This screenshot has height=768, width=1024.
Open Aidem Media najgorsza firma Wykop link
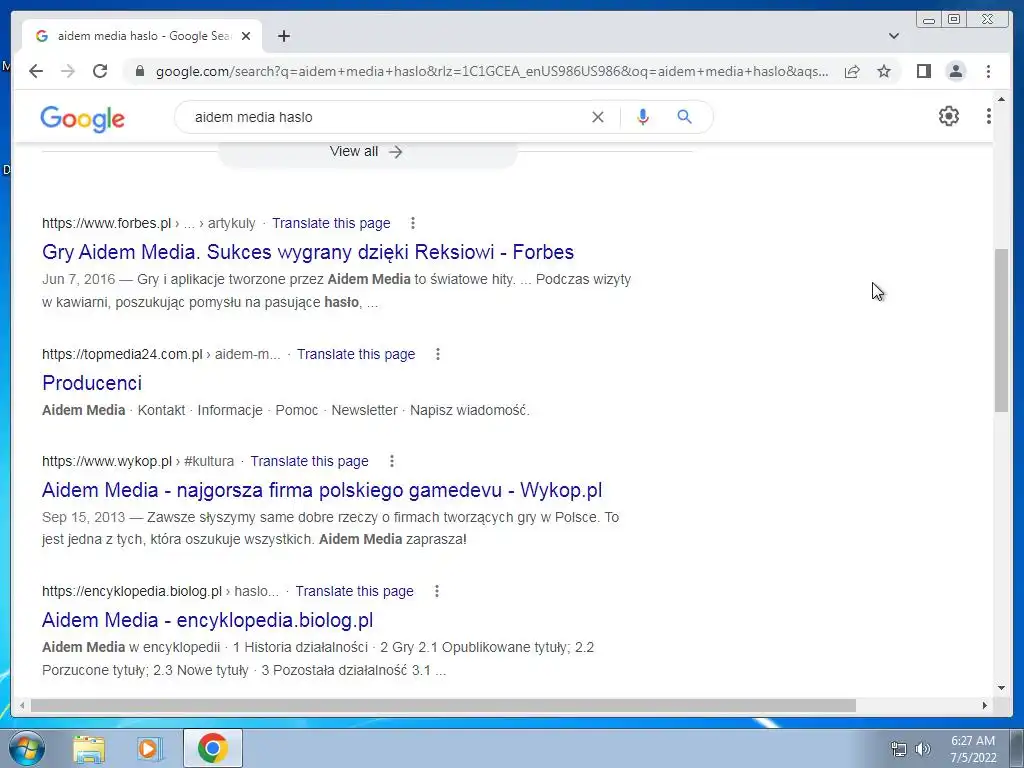(x=322, y=490)
